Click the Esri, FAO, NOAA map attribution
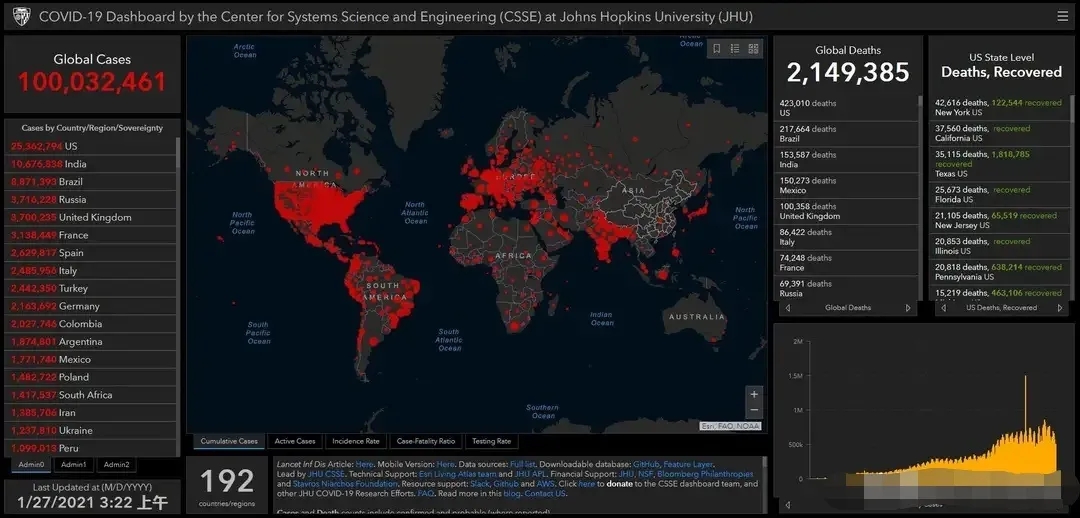Image resolution: width=1080 pixels, height=518 pixels. pyautogui.click(x=731, y=426)
